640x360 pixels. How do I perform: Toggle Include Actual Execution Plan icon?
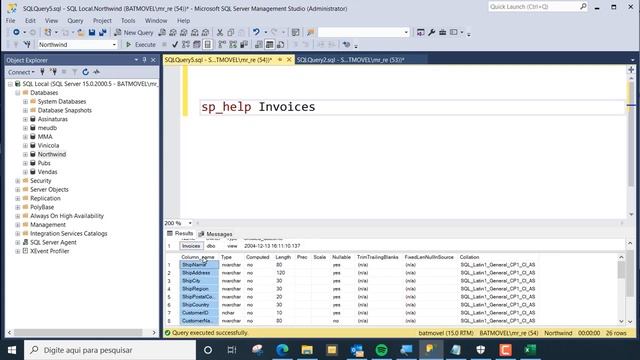point(222,44)
